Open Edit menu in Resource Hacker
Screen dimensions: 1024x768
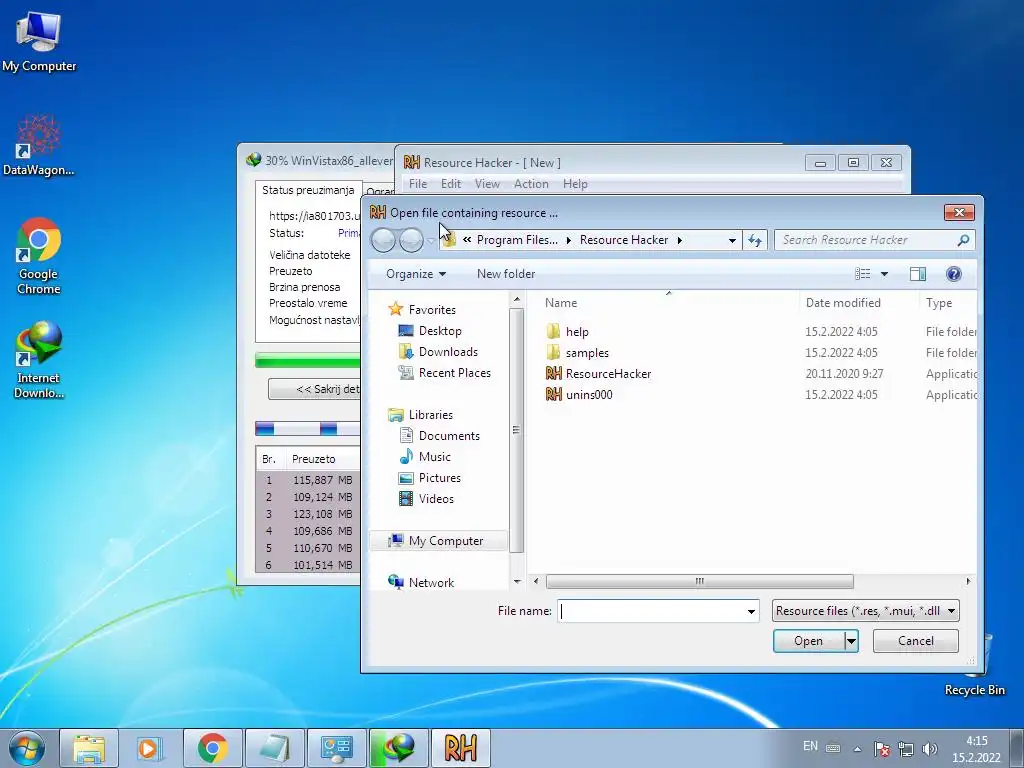point(451,184)
